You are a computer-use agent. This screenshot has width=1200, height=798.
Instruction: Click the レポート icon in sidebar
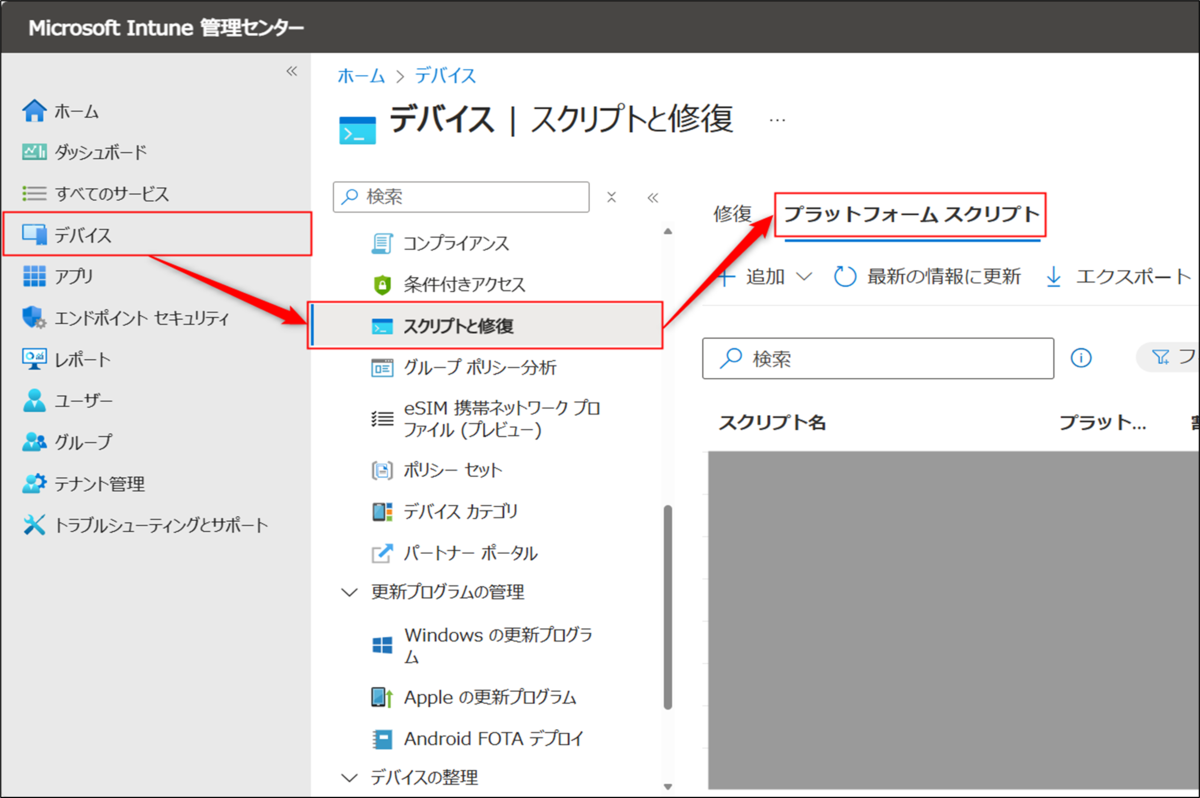coord(35,359)
